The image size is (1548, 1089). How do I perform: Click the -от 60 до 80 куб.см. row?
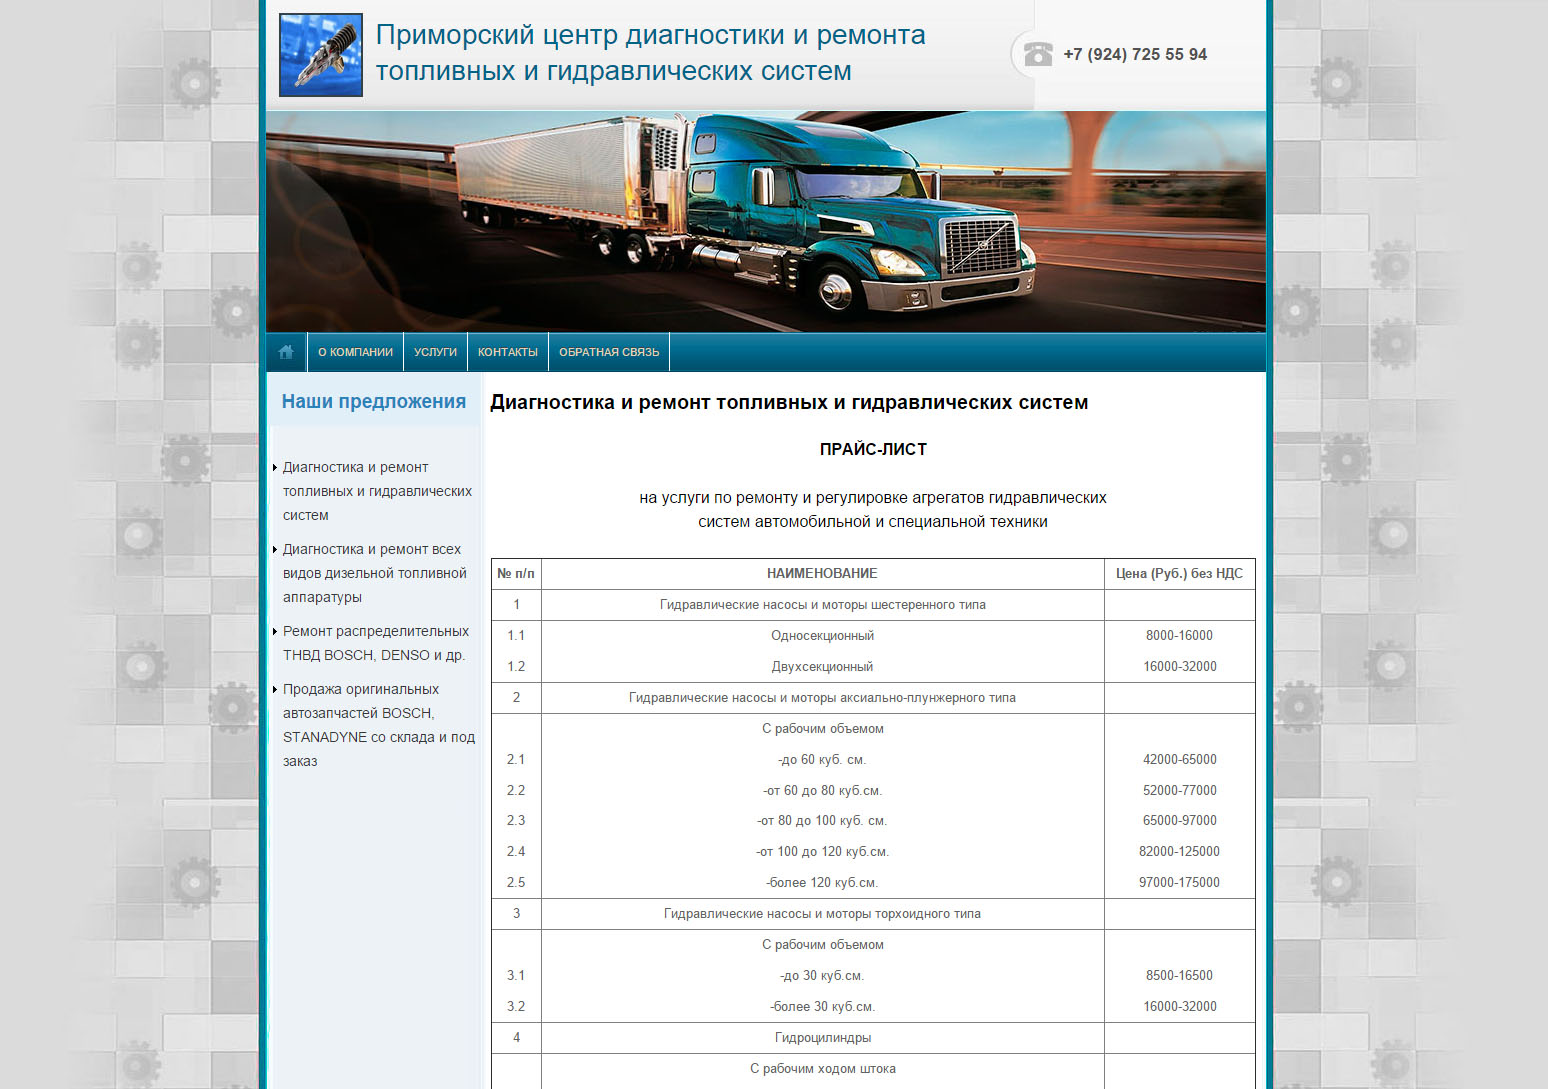(823, 790)
